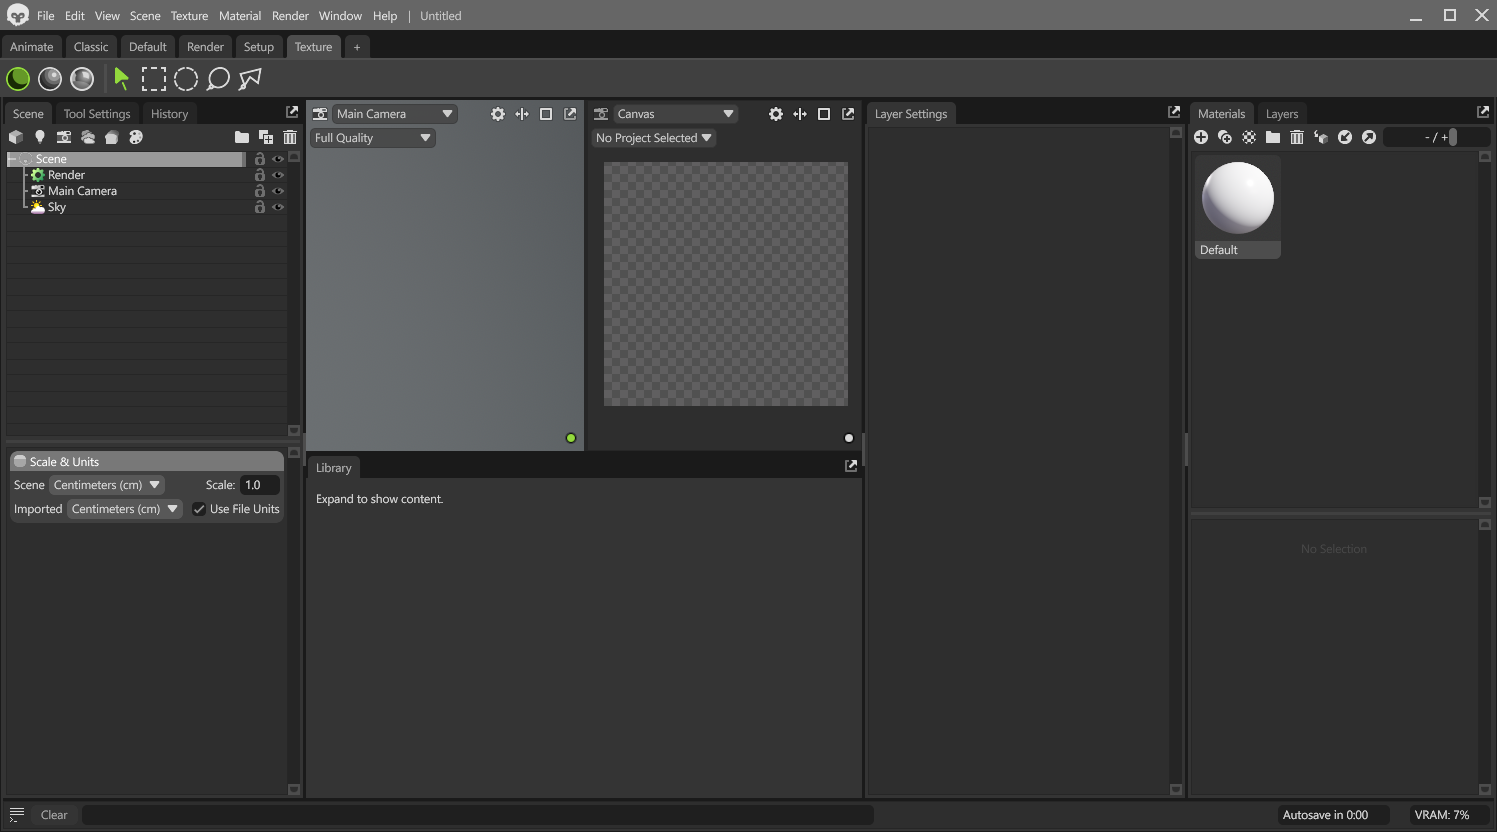
Task: Choose the lasso selection tool
Action: point(218,78)
